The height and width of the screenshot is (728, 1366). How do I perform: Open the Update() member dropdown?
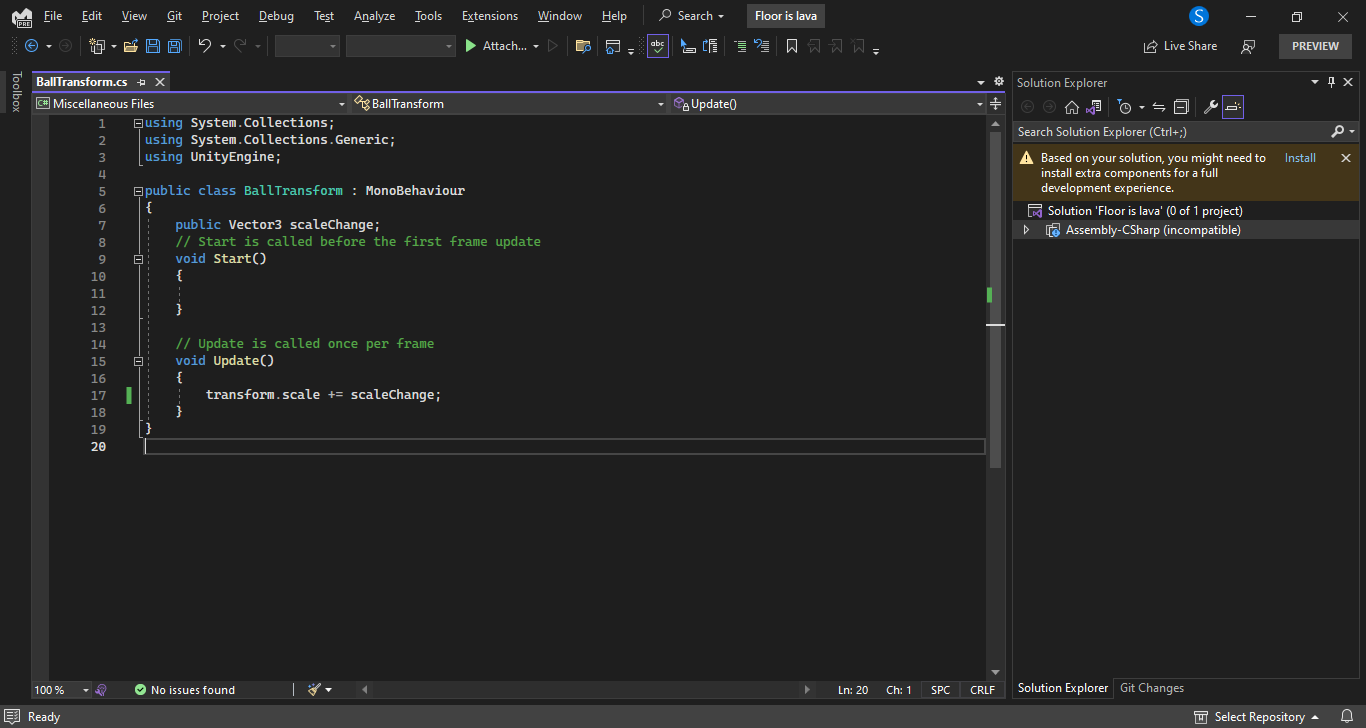tap(830, 104)
